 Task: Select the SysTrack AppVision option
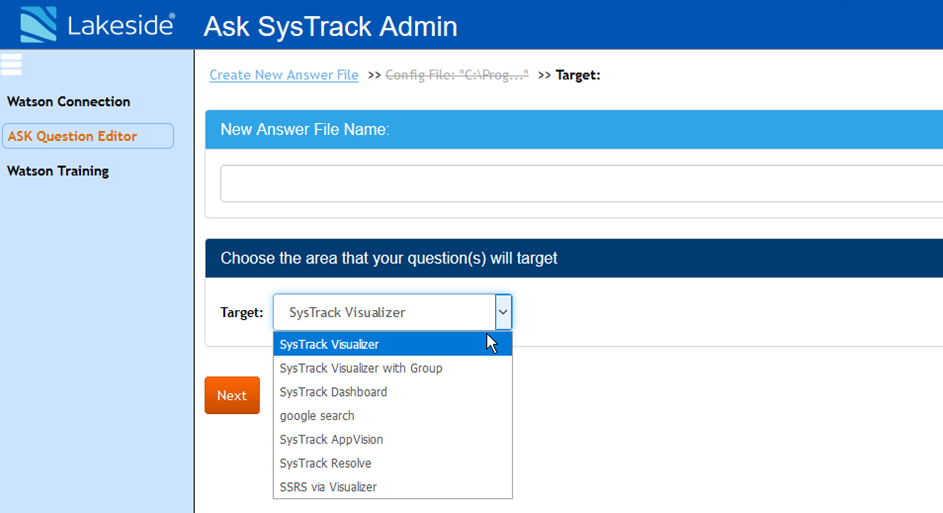pyautogui.click(x=393, y=440)
